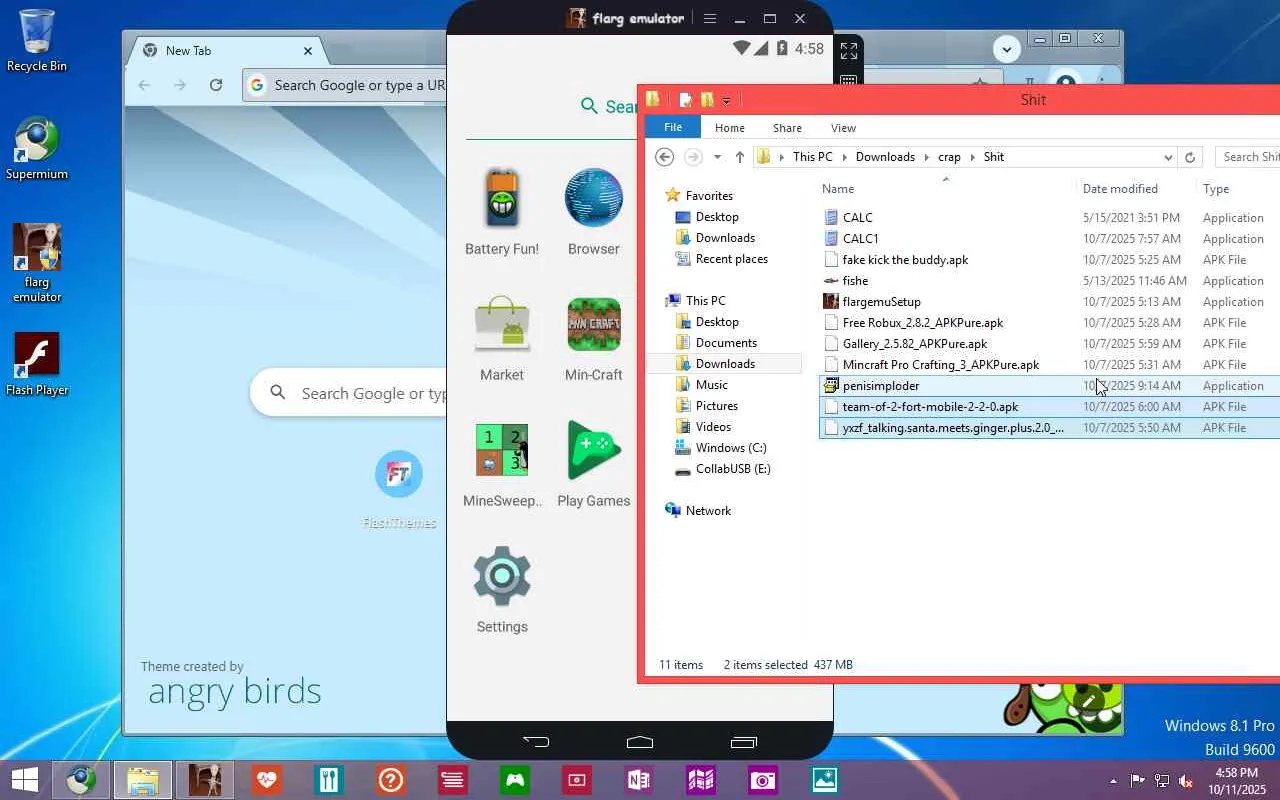
Task: Open the Health app from the taskbar
Action: [266, 780]
